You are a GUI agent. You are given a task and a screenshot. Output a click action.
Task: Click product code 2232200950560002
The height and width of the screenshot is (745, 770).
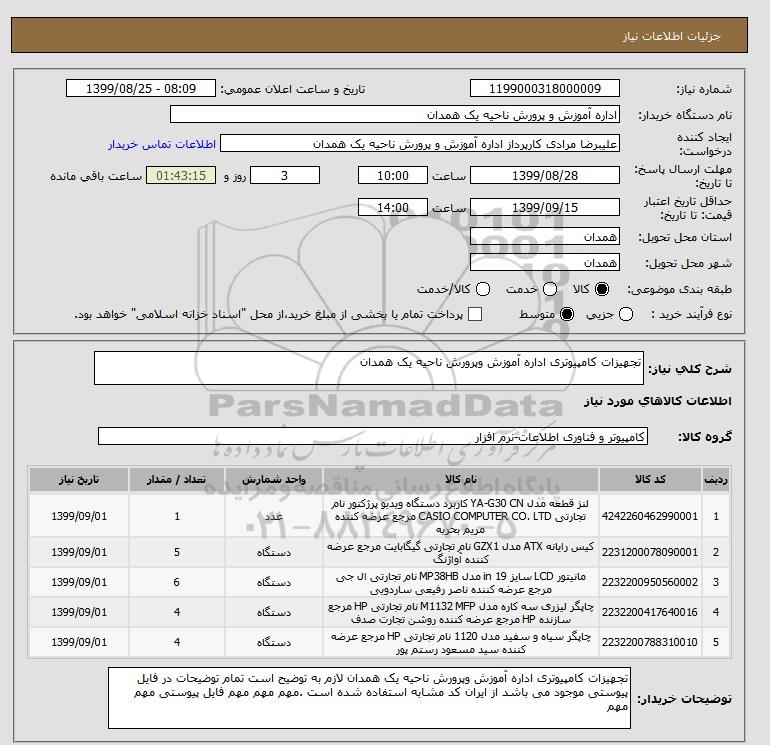click(650, 582)
